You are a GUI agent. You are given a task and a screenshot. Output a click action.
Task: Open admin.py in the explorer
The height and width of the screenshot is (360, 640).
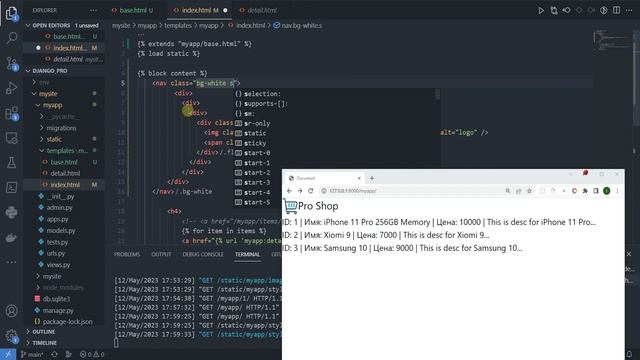point(59,208)
